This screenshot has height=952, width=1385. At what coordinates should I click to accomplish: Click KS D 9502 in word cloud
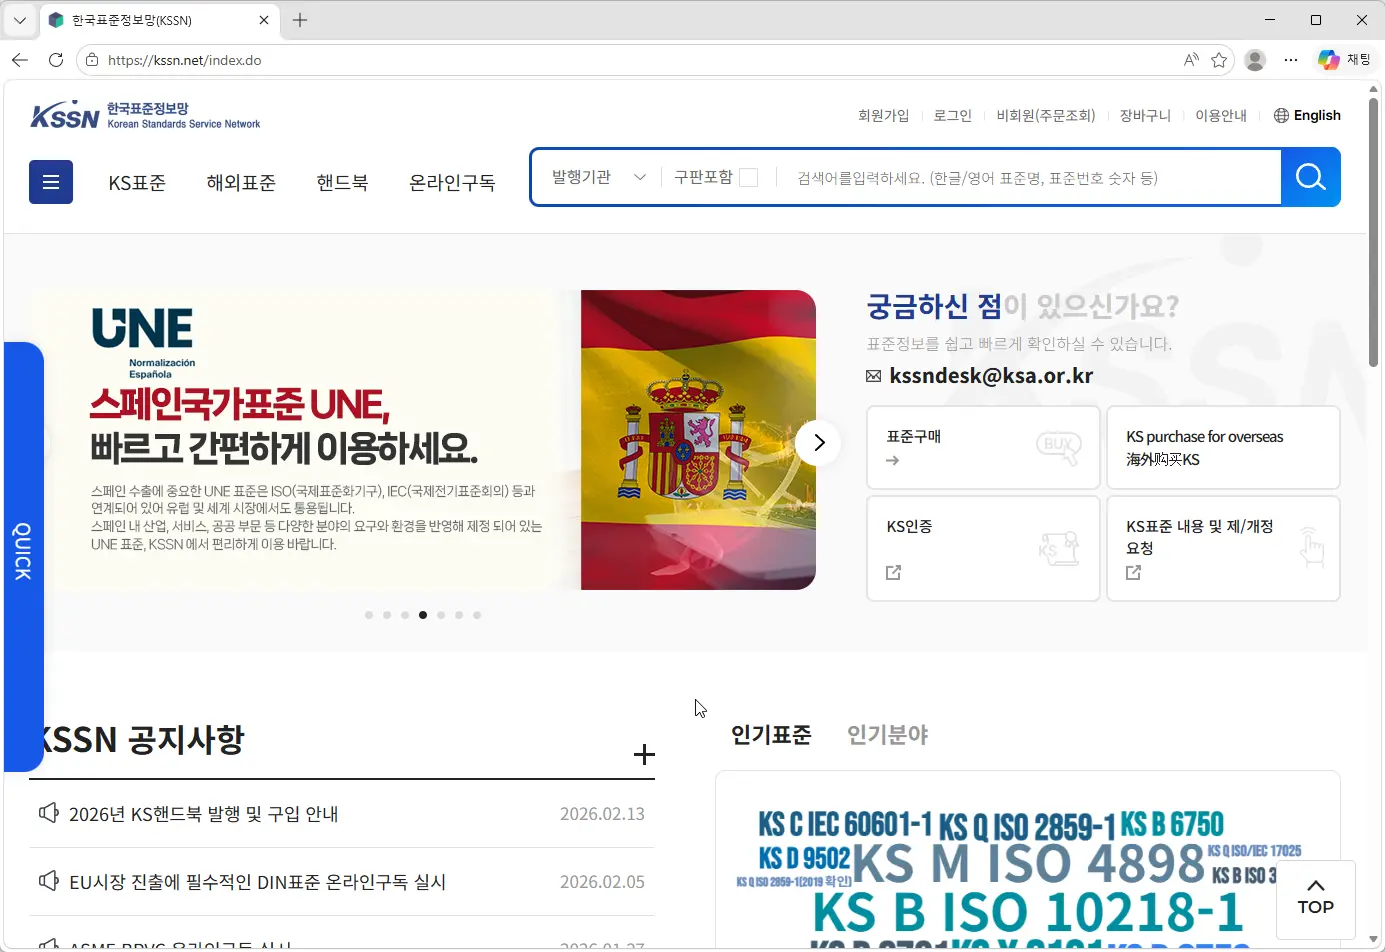click(x=804, y=859)
